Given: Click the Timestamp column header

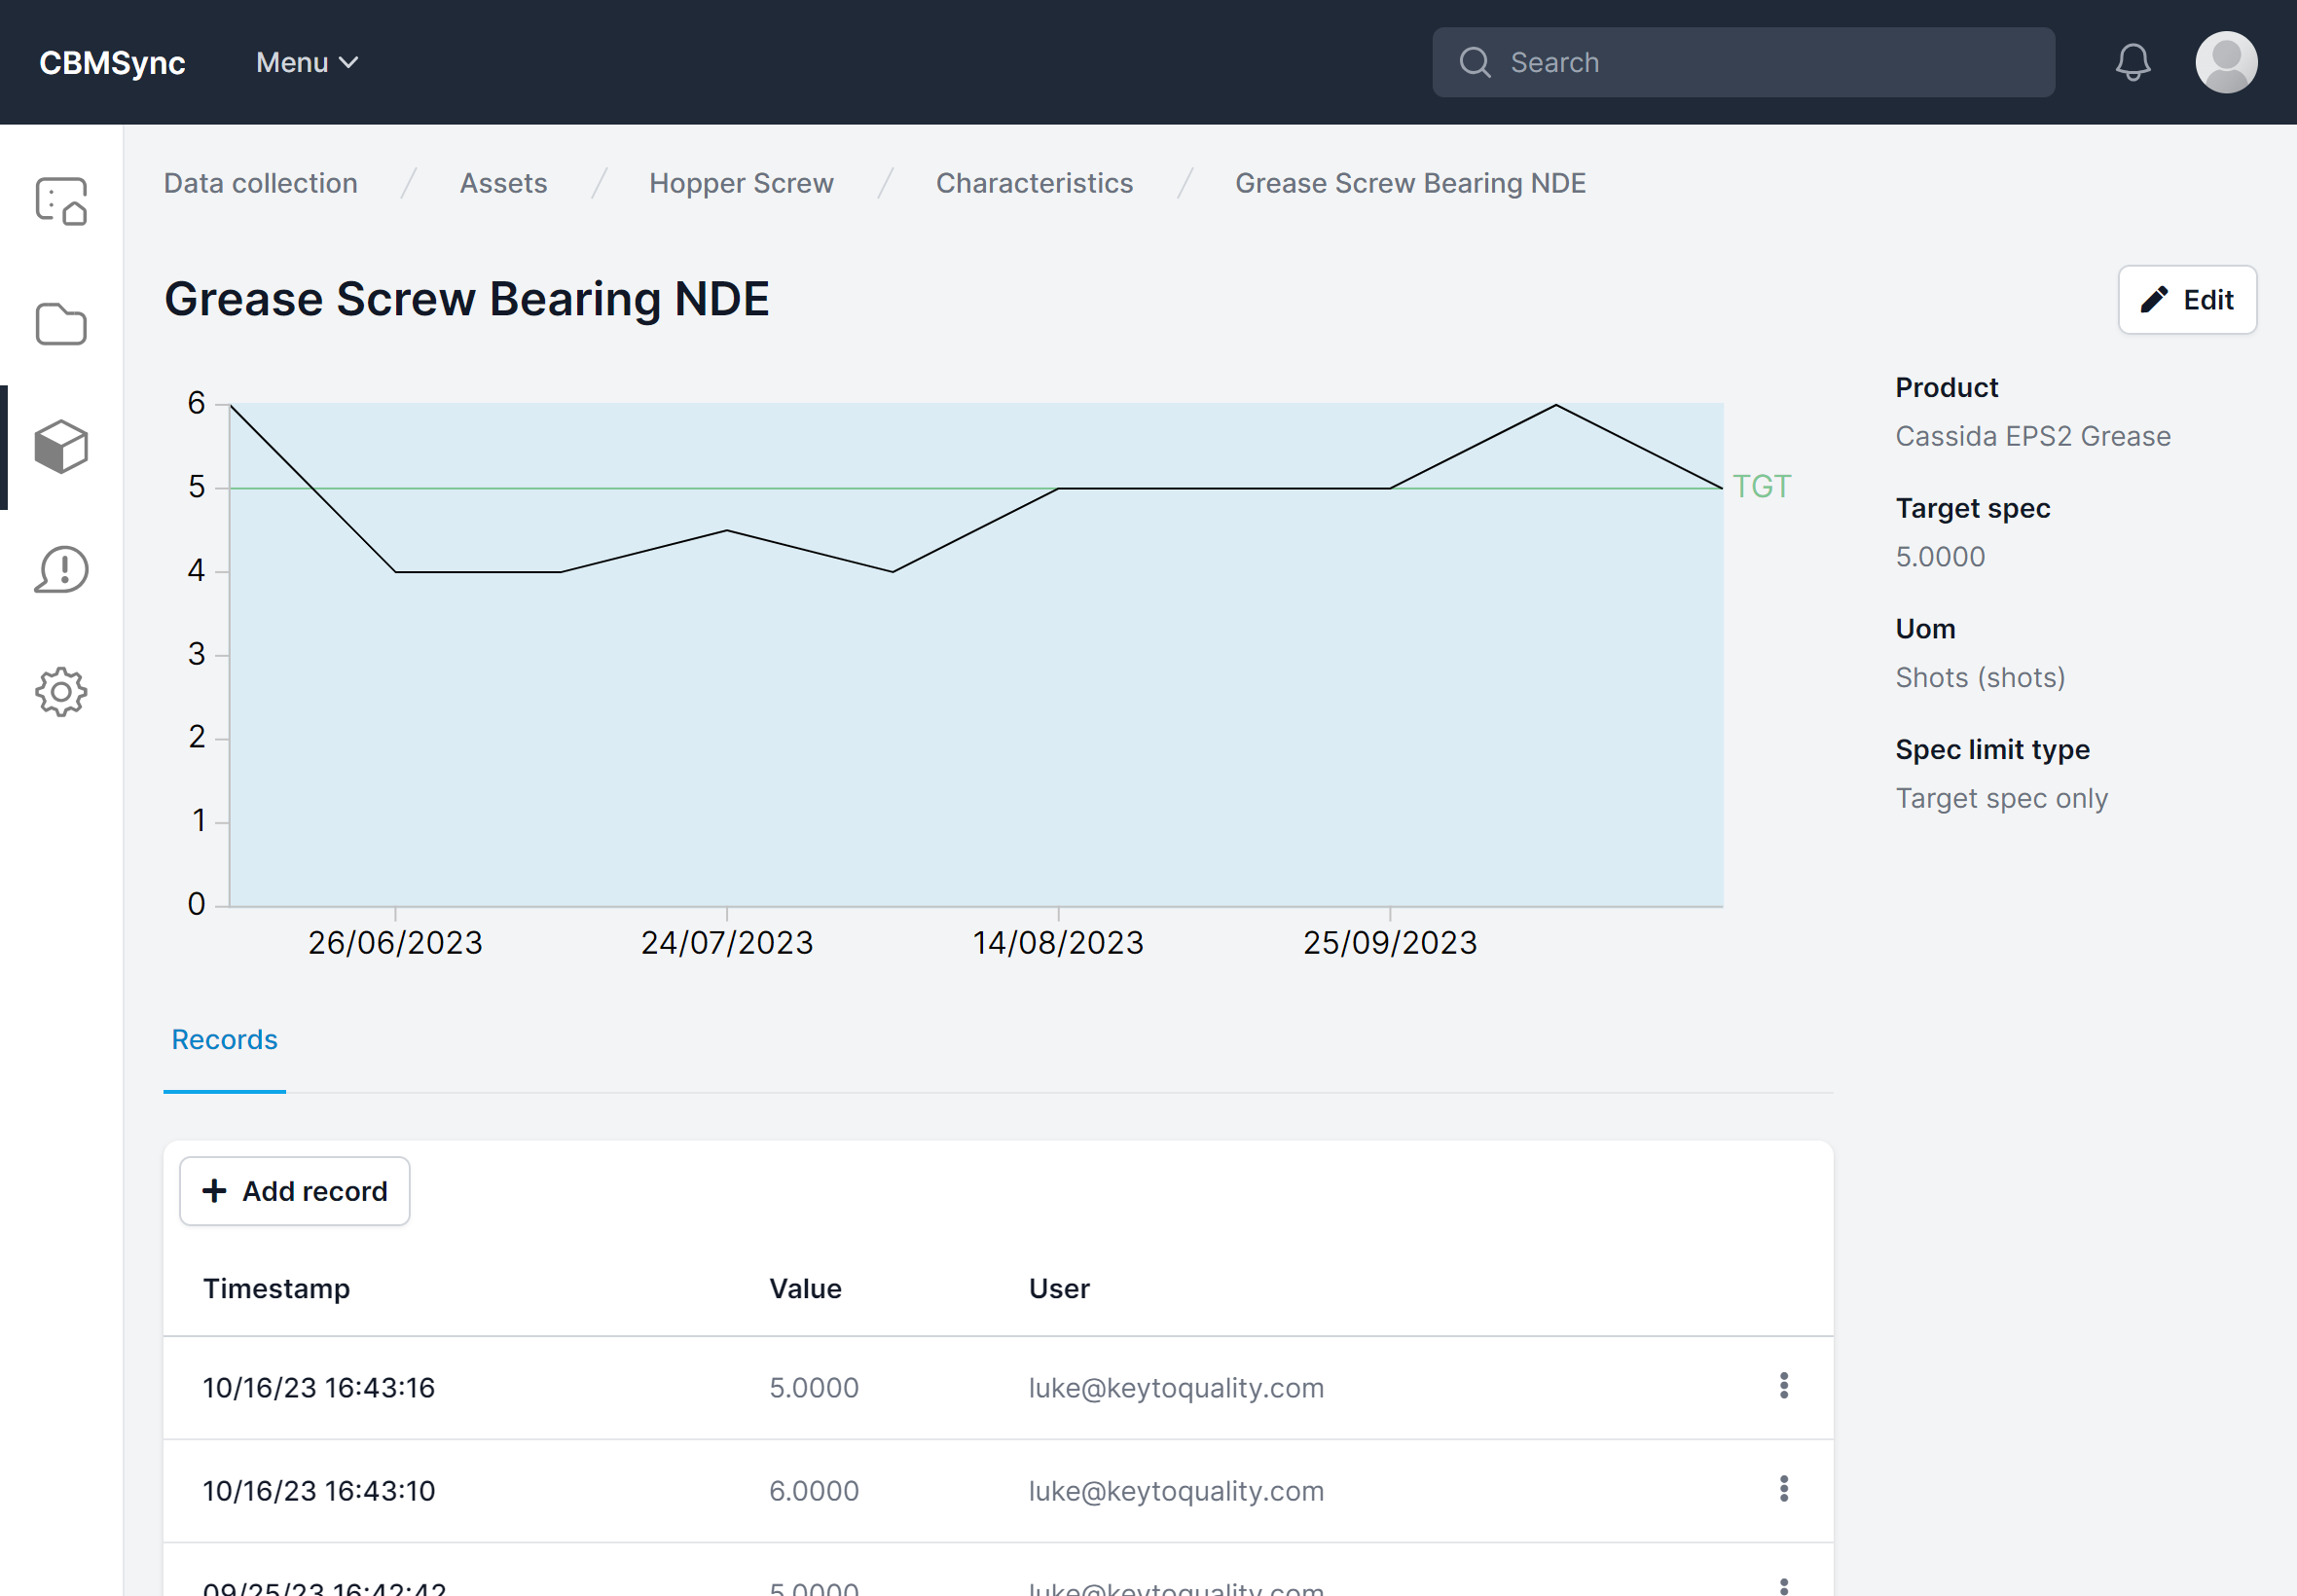Looking at the screenshot, I should point(276,1288).
